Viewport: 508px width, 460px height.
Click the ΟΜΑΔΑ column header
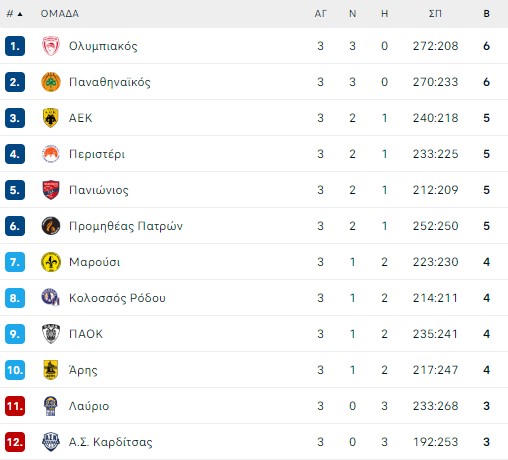[60, 14]
